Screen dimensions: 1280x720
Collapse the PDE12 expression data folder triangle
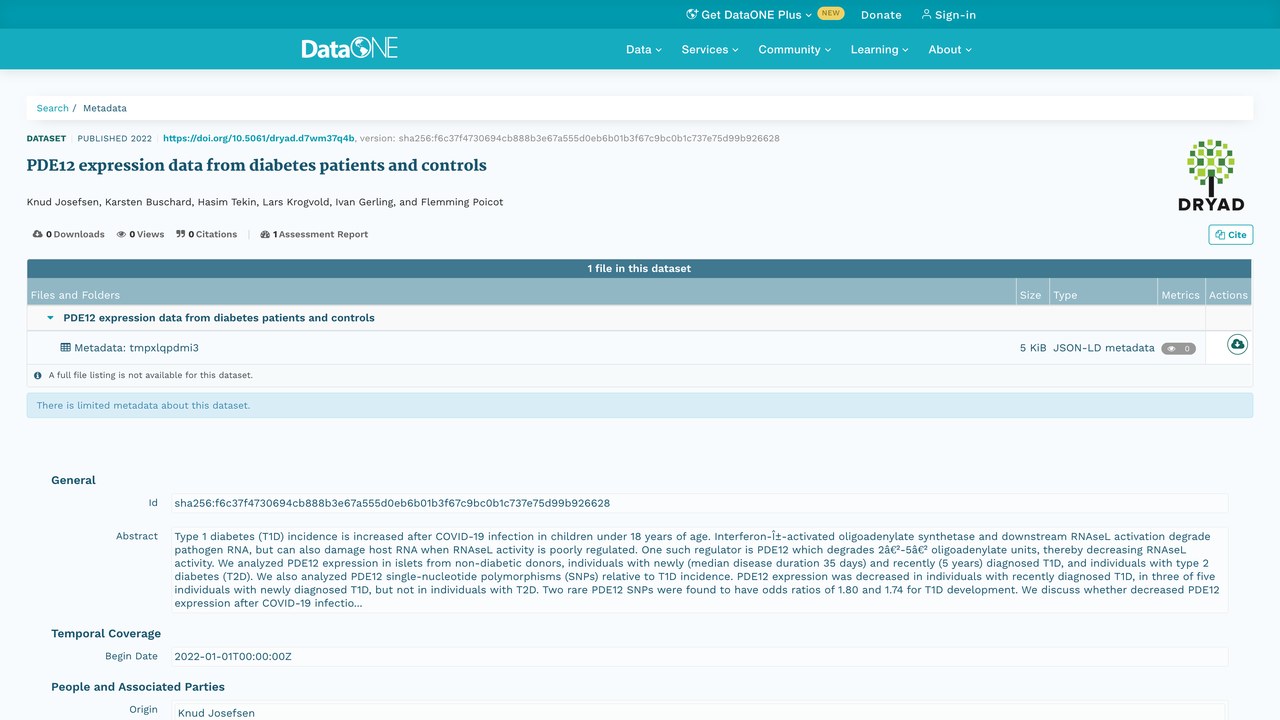(x=50, y=318)
